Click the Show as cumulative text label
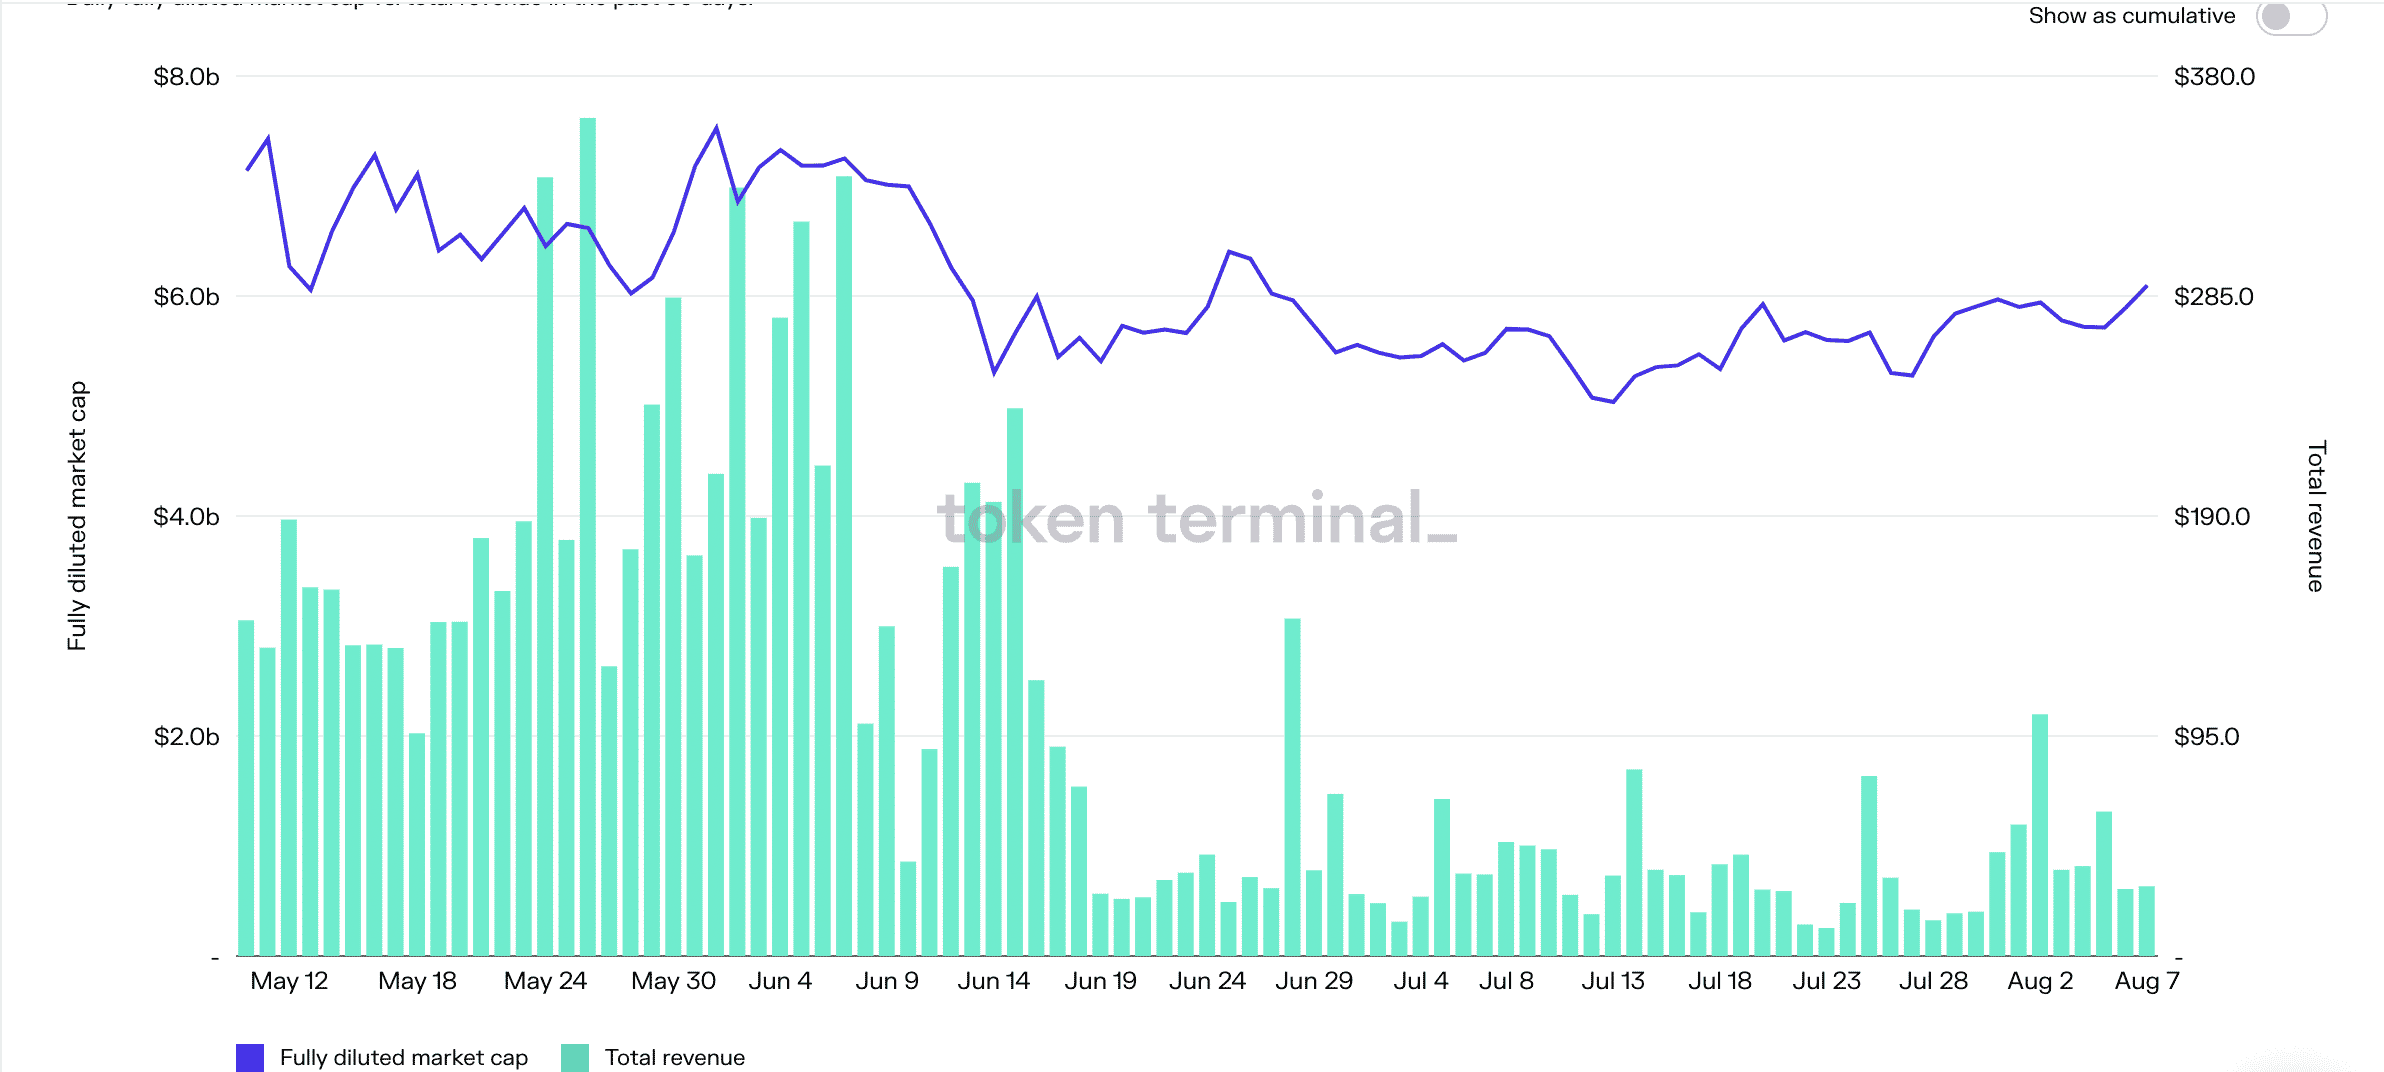This screenshot has width=2384, height=1072. pyautogui.click(x=2131, y=16)
